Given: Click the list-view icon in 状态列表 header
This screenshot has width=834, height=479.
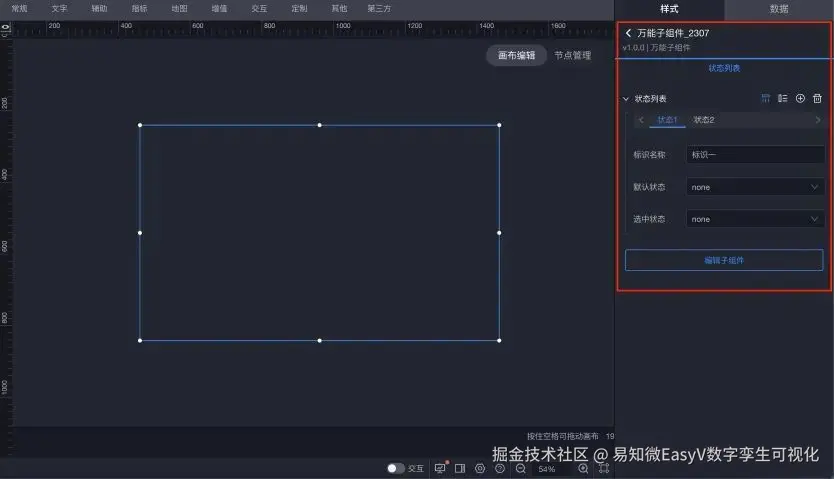Looking at the screenshot, I should pyautogui.click(x=782, y=98).
